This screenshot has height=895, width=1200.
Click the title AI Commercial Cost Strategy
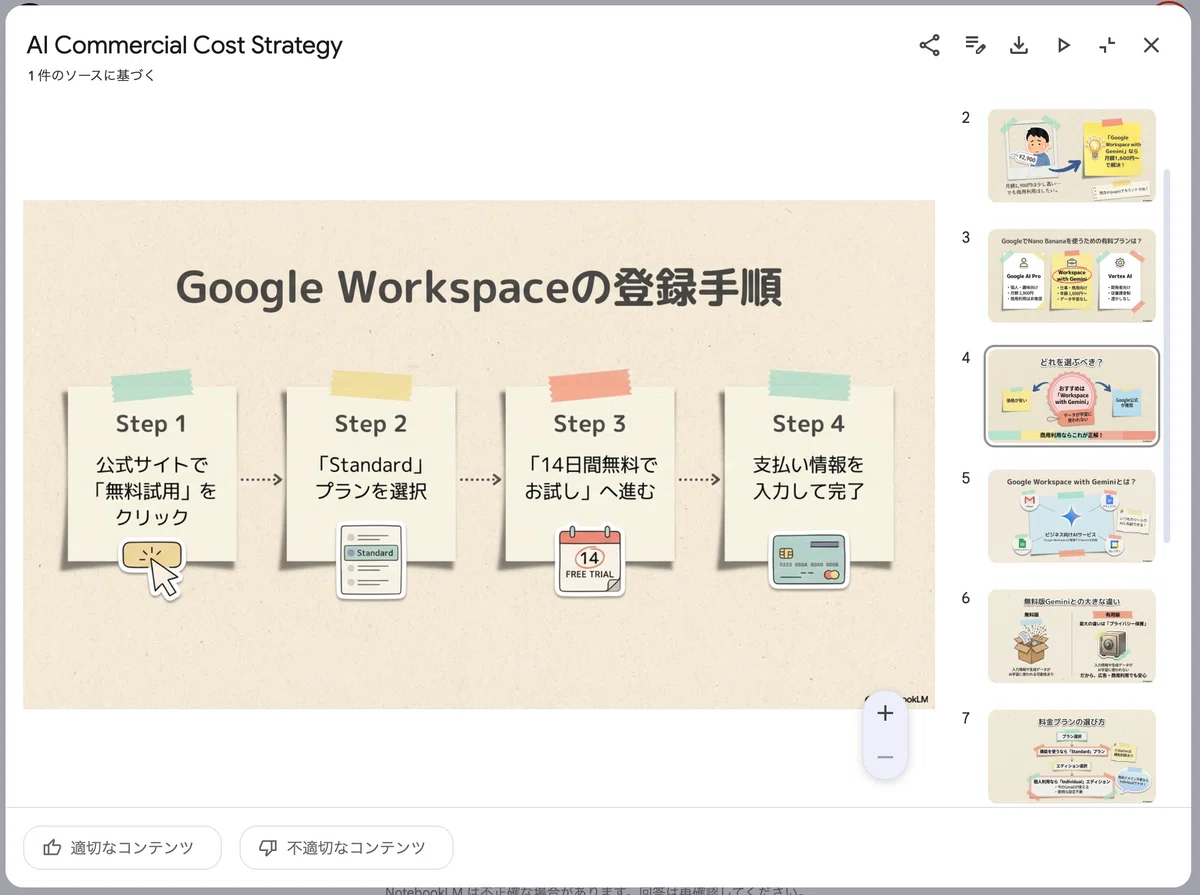coord(185,45)
